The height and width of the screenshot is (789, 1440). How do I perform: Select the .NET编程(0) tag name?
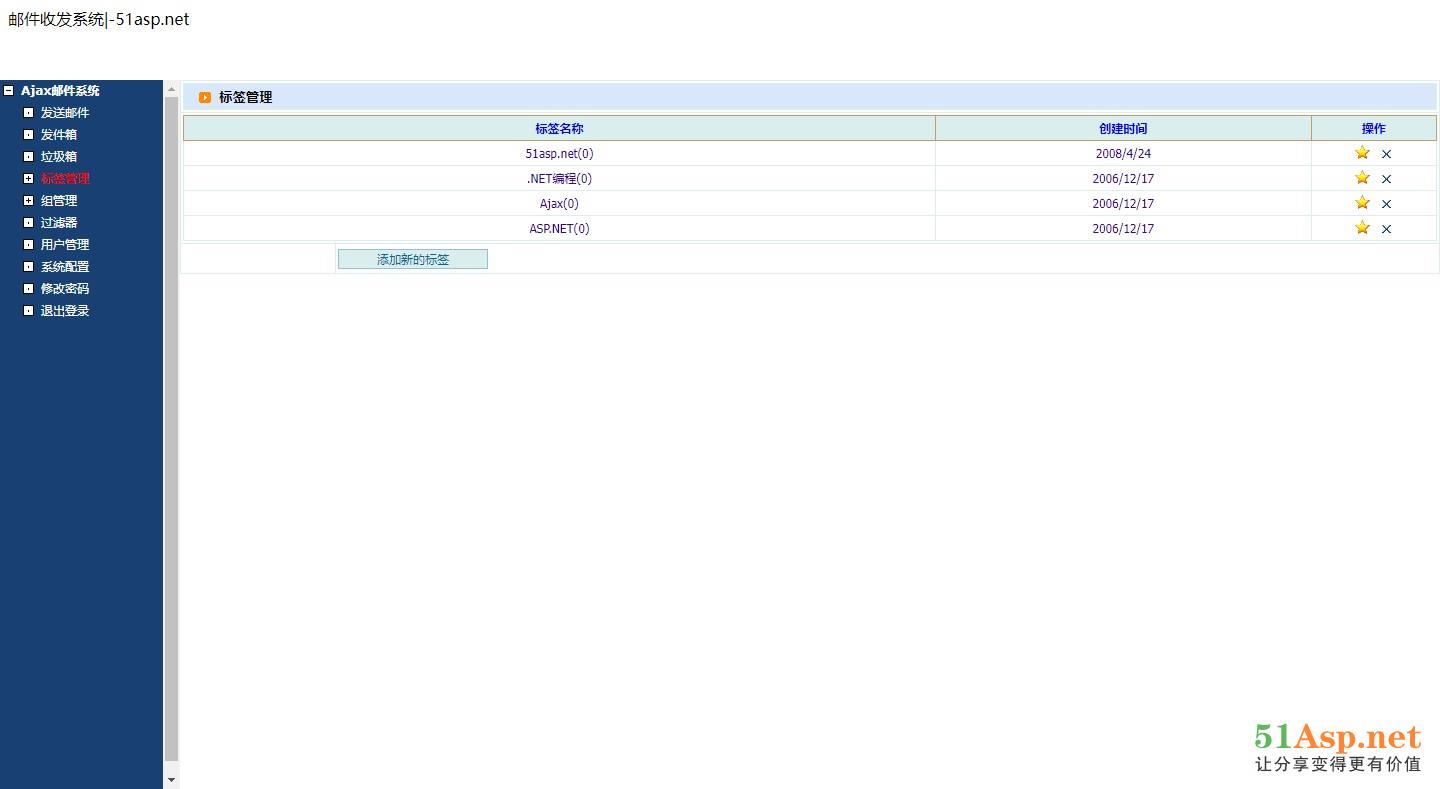coord(559,179)
